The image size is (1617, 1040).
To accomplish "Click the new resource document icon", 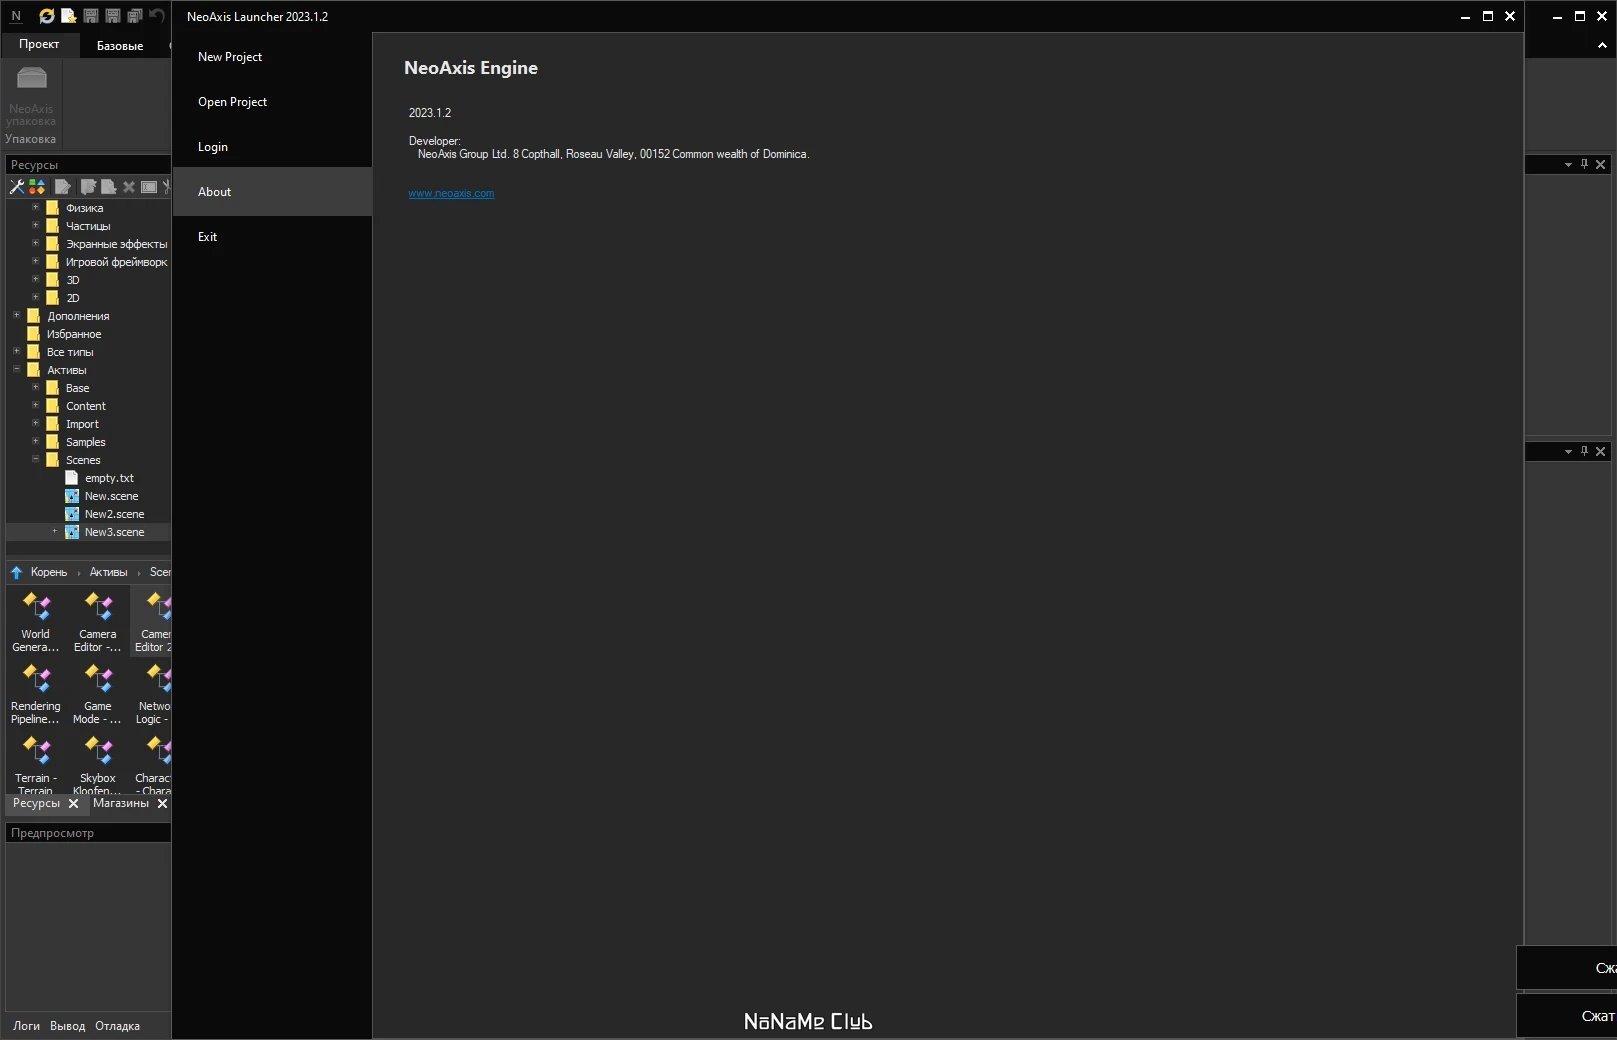I will pyautogui.click(x=68, y=16).
